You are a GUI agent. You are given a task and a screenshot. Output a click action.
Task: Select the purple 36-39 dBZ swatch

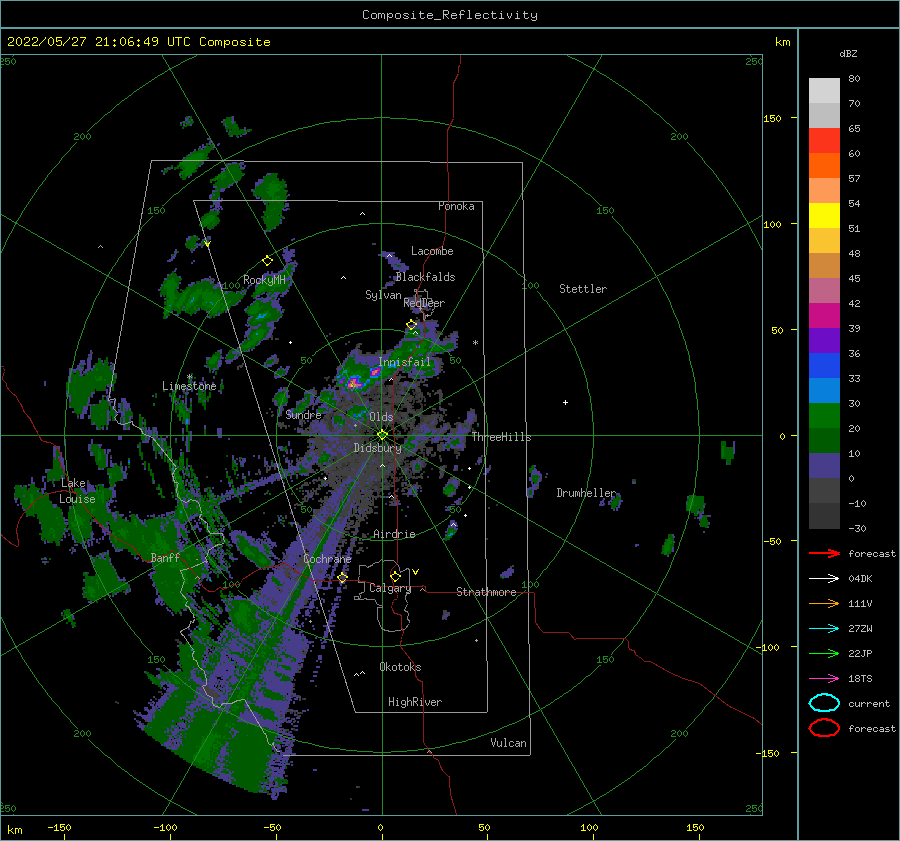pos(824,341)
